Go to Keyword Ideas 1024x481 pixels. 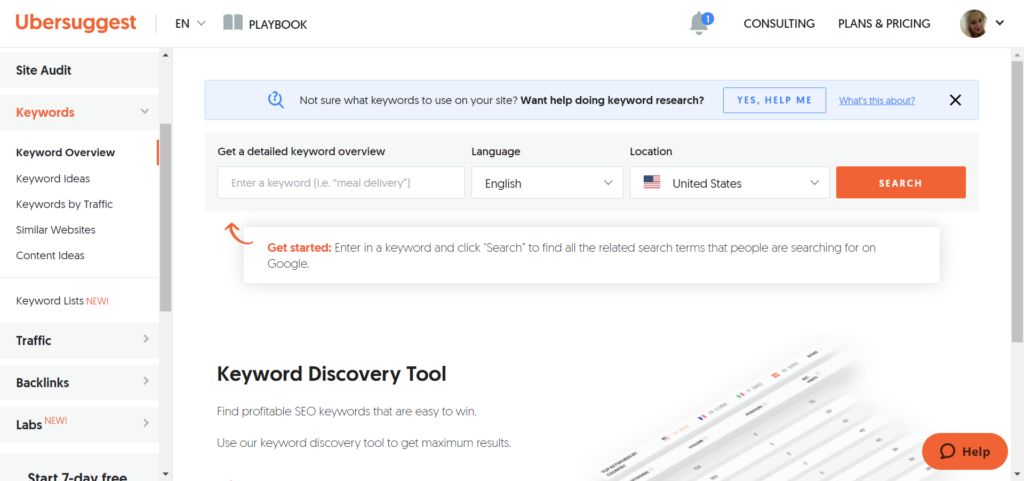pos(53,178)
